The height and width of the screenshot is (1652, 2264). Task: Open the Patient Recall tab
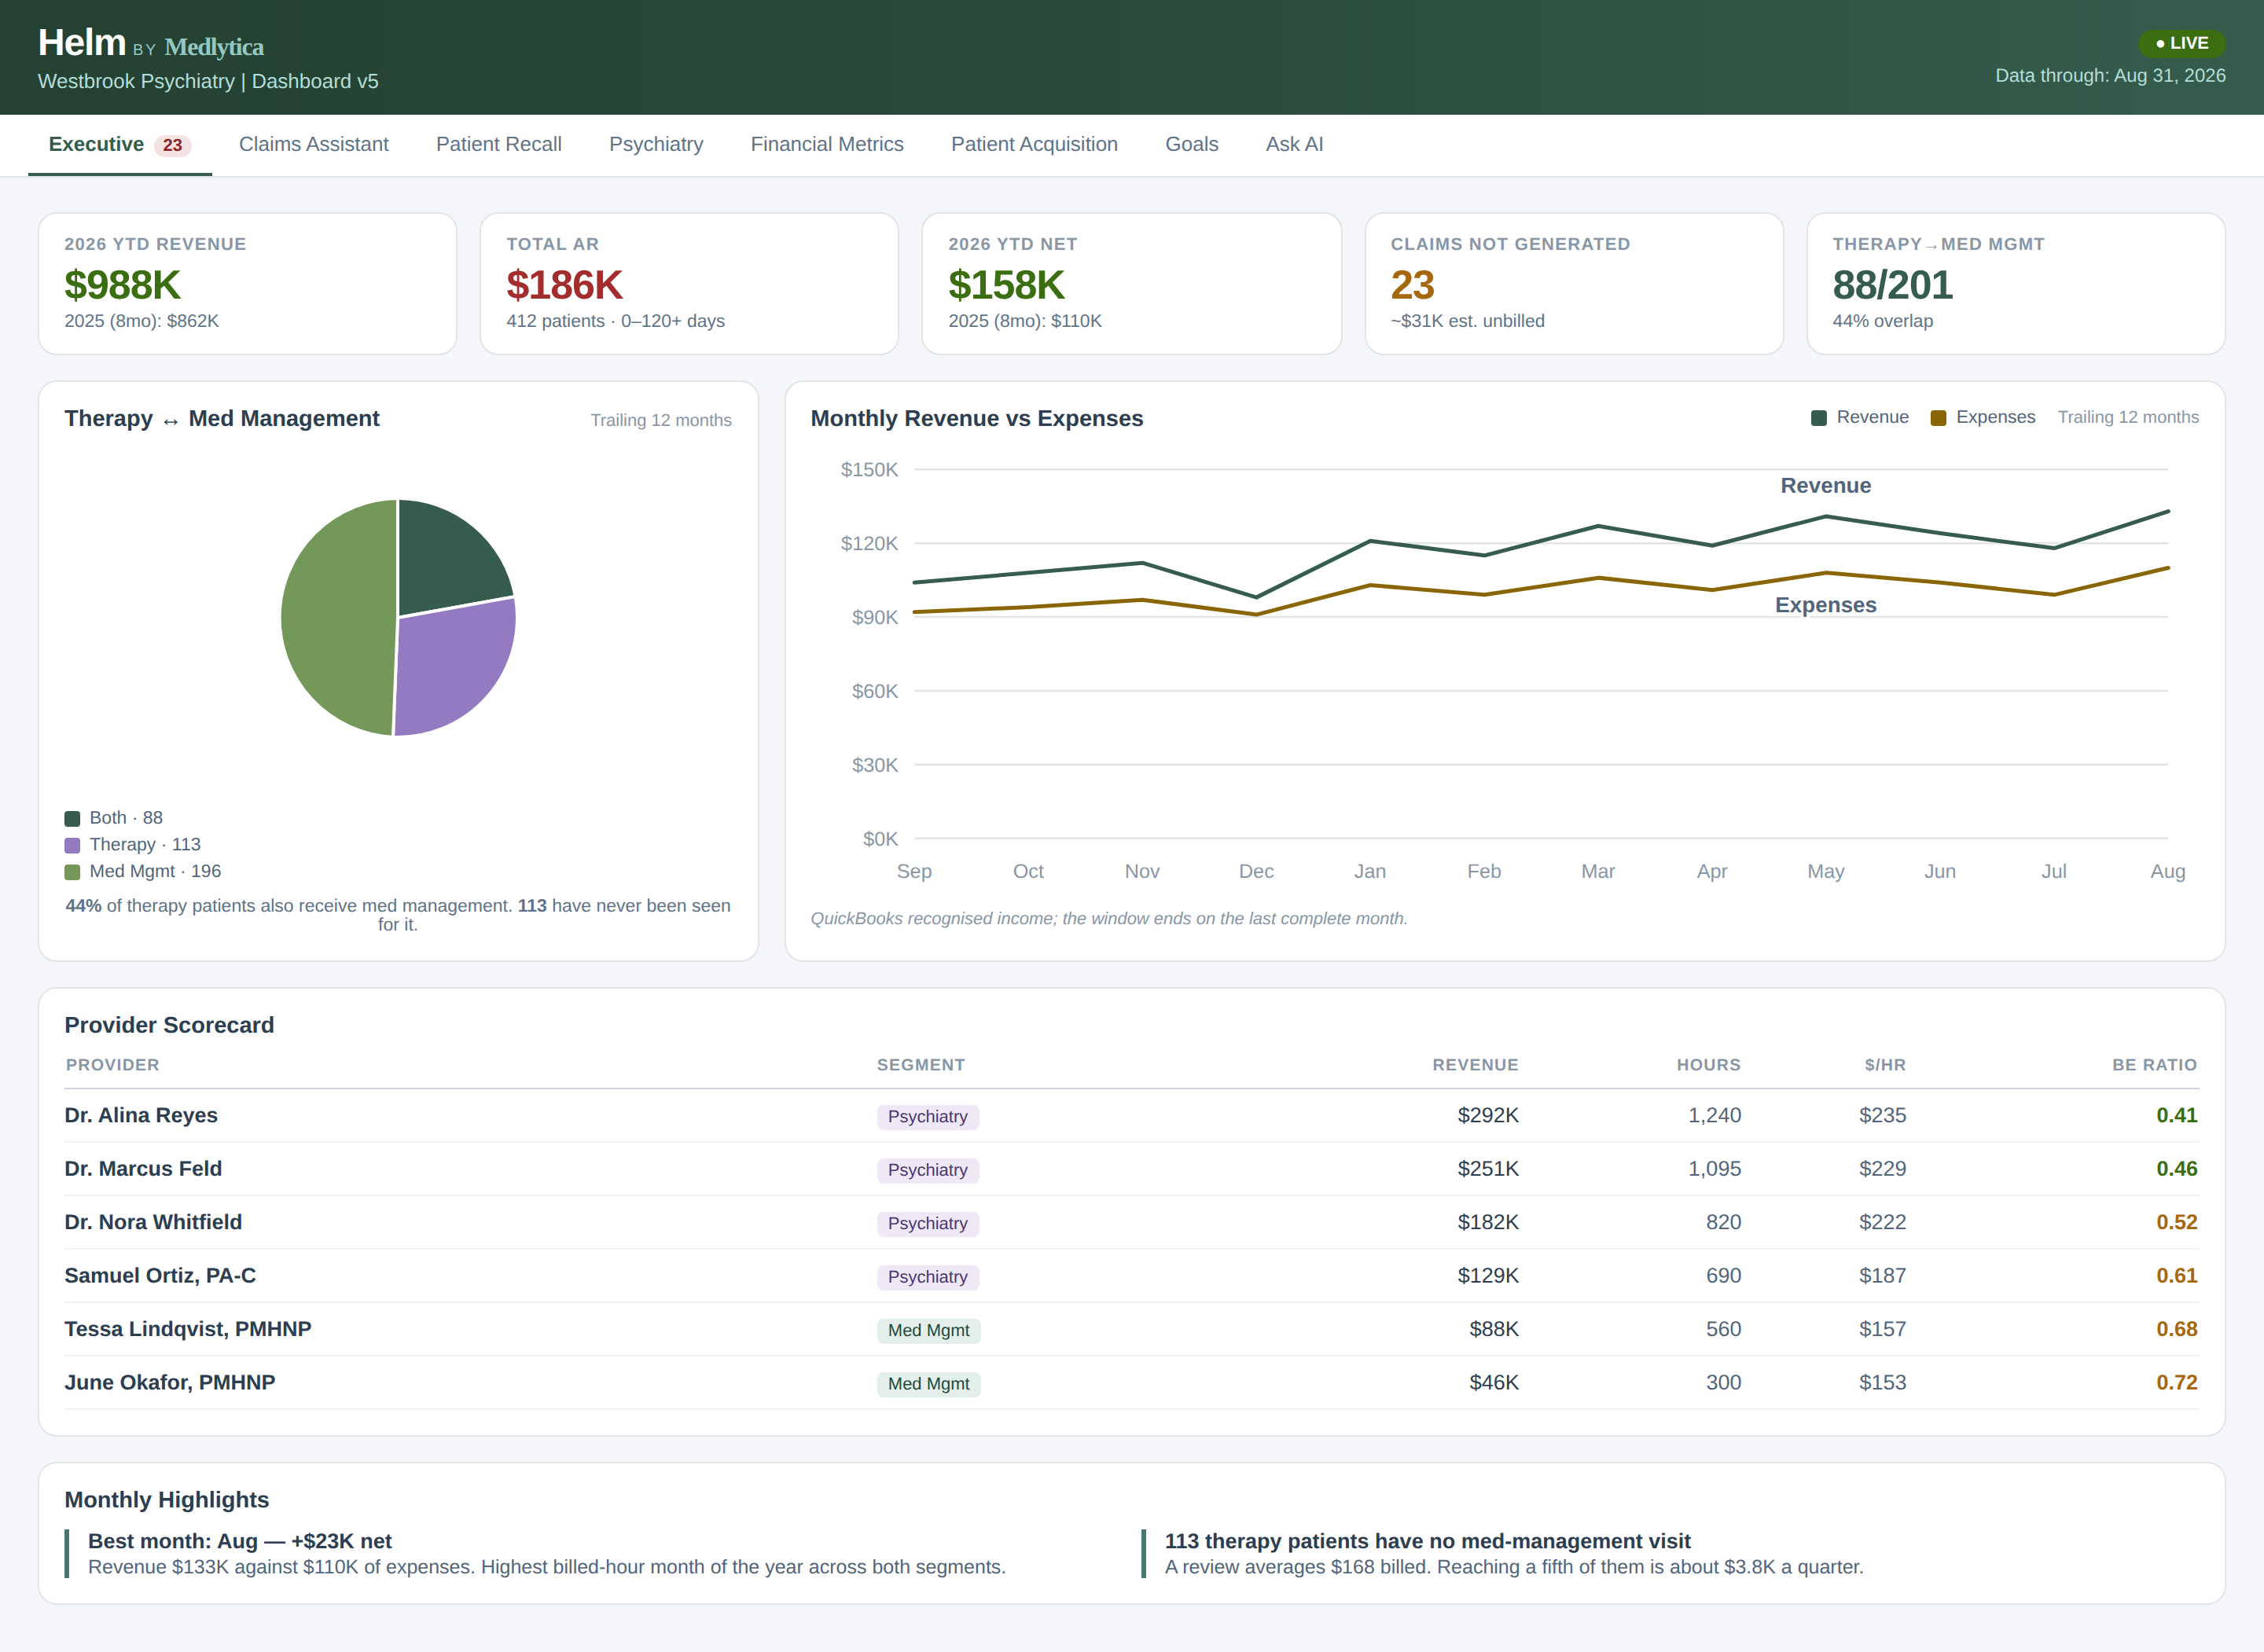tap(498, 144)
